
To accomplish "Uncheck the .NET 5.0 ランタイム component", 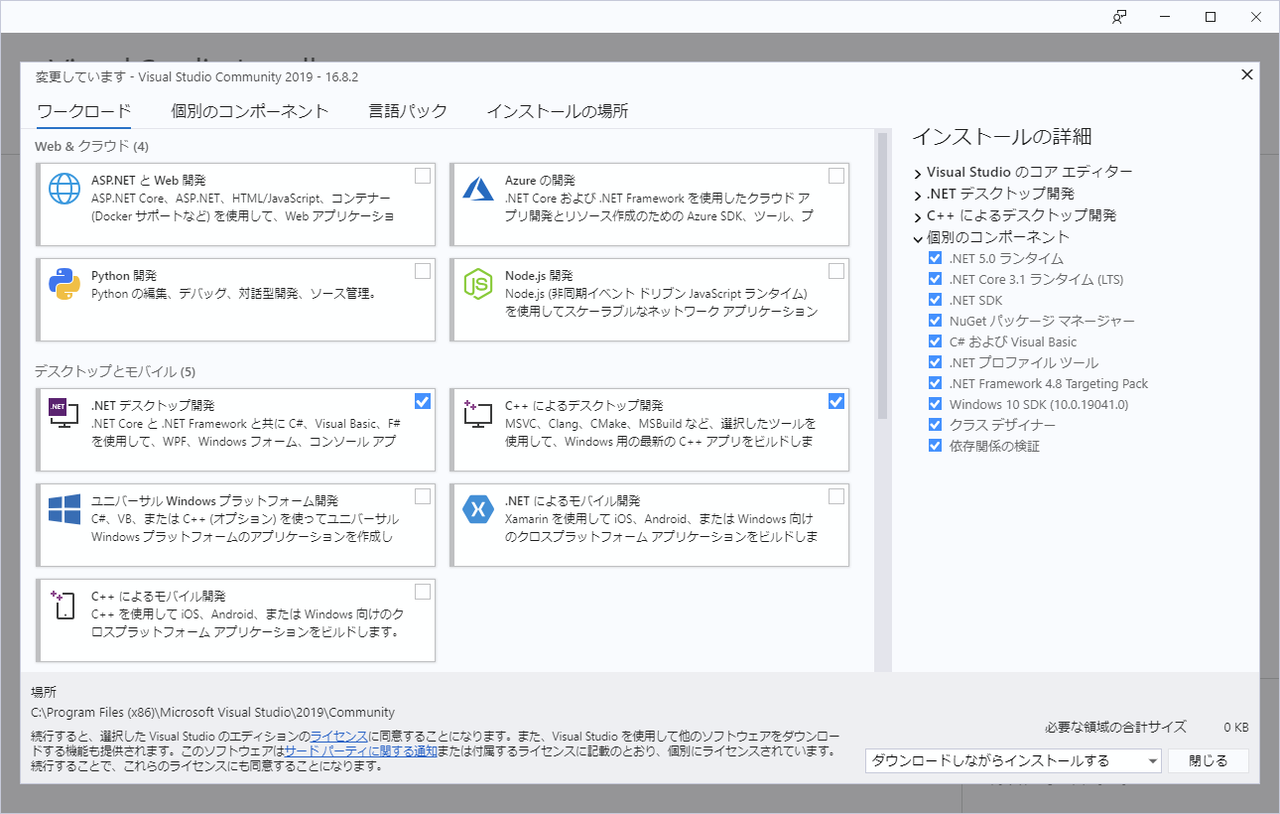I will [x=935, y=258].
